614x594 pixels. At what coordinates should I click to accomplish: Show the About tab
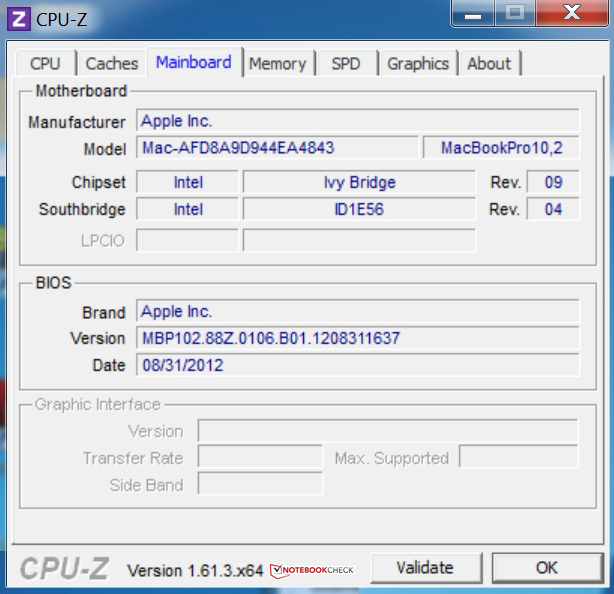(489, 63)
